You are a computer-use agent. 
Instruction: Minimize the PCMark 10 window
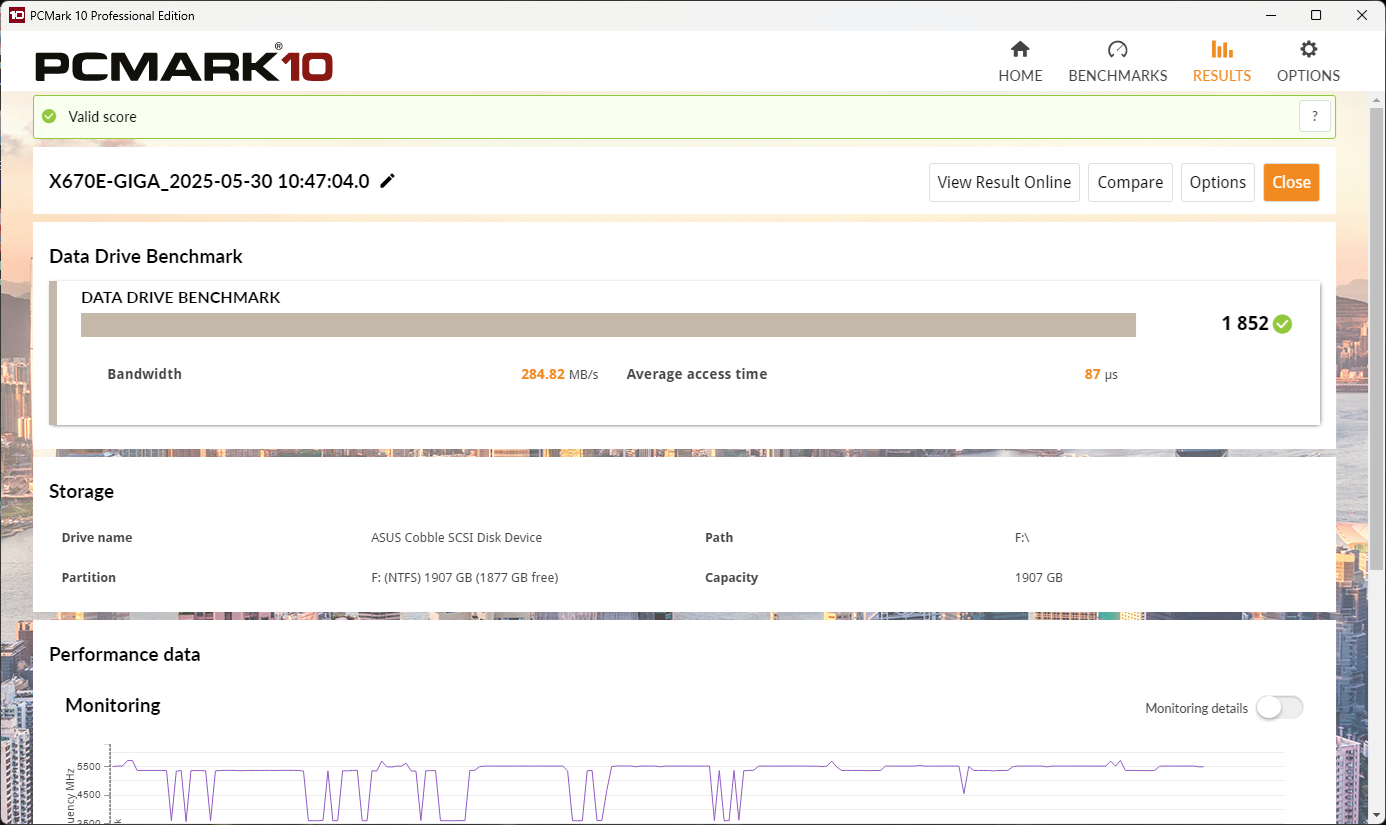click(1270, 15)
